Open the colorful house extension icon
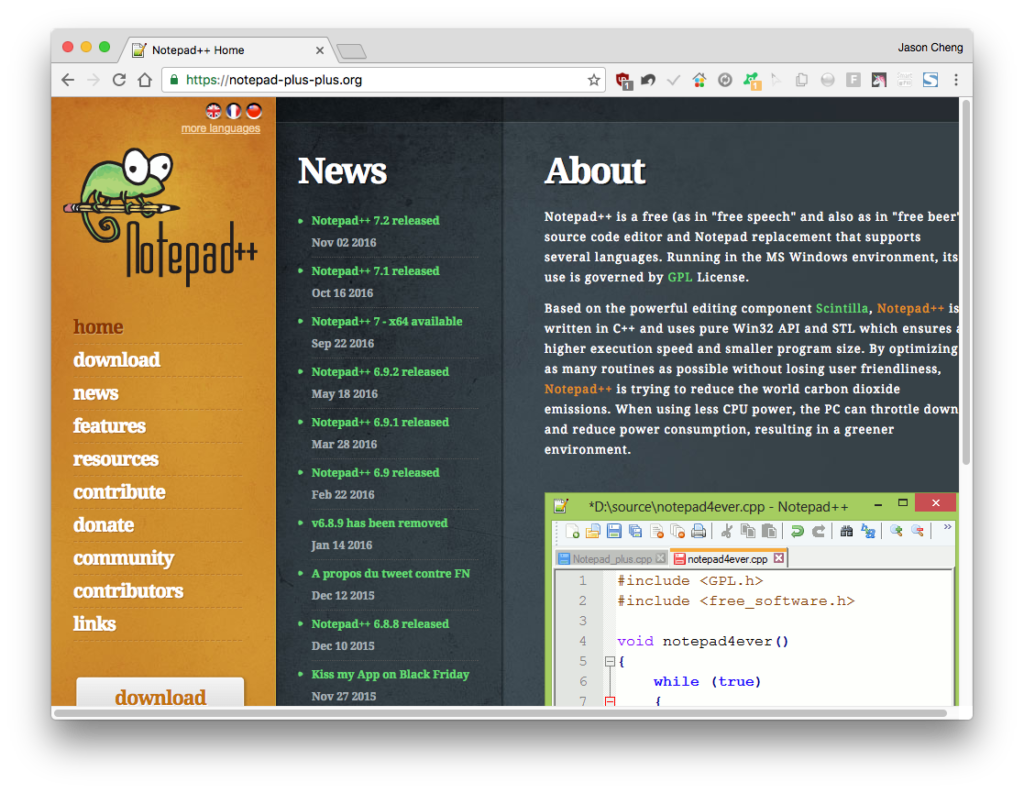This screenshot has width=1024, height=793. pos(699,80)
